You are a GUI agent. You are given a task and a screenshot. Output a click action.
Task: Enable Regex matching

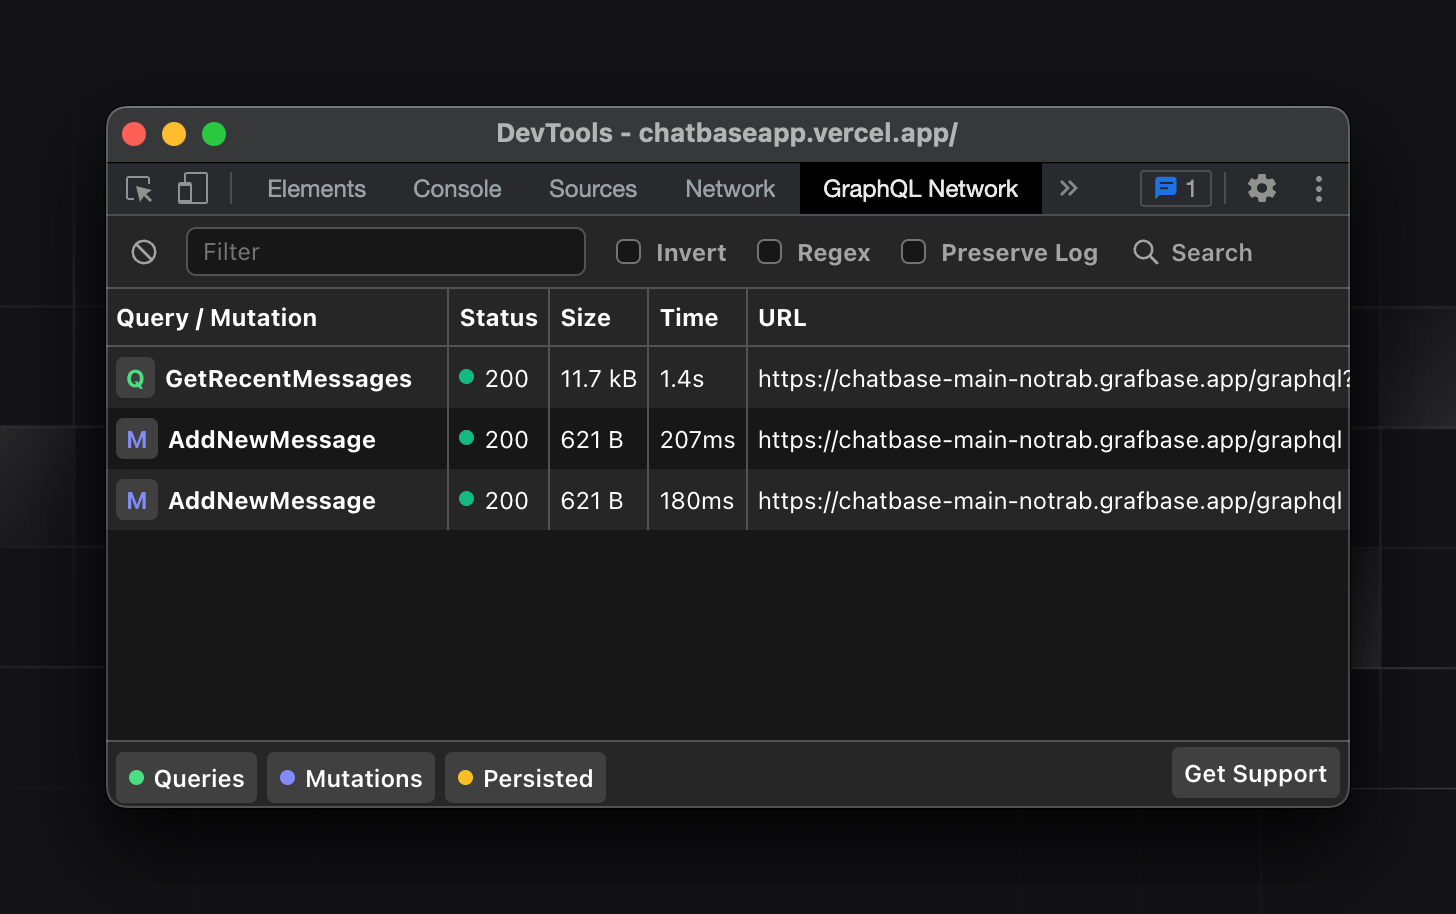tap(770, 252)
